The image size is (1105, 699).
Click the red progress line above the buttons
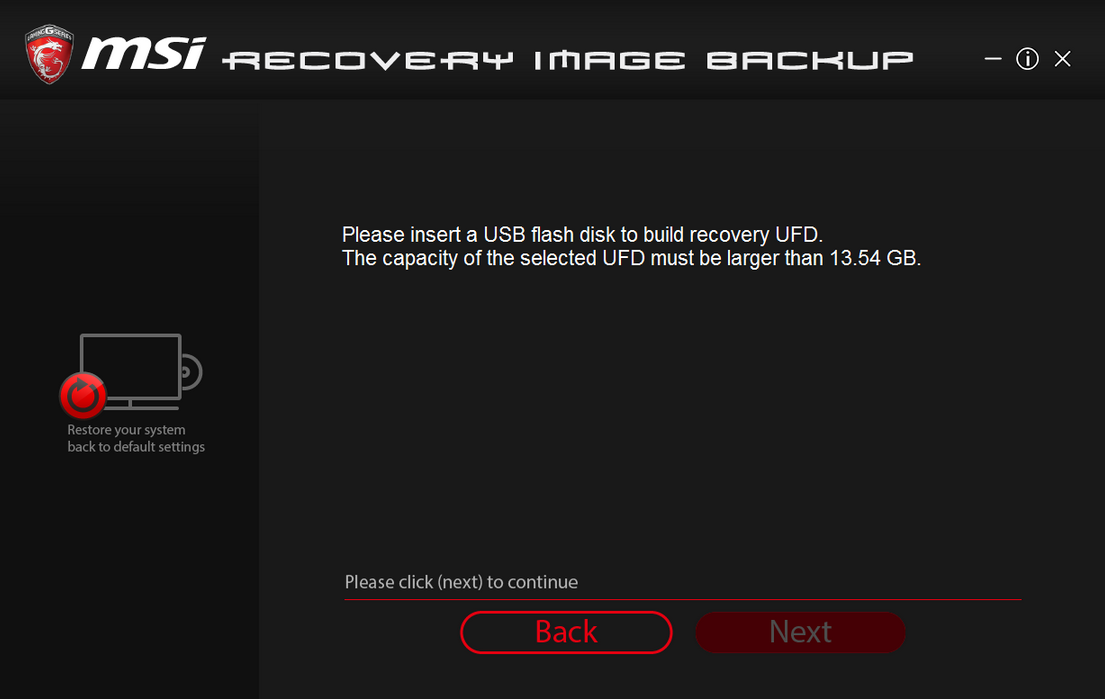tap(682, 600)
